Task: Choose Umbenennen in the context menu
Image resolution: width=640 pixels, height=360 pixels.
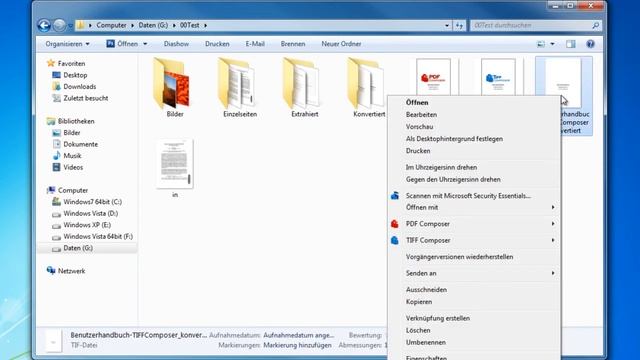Action: click(426, 342)
